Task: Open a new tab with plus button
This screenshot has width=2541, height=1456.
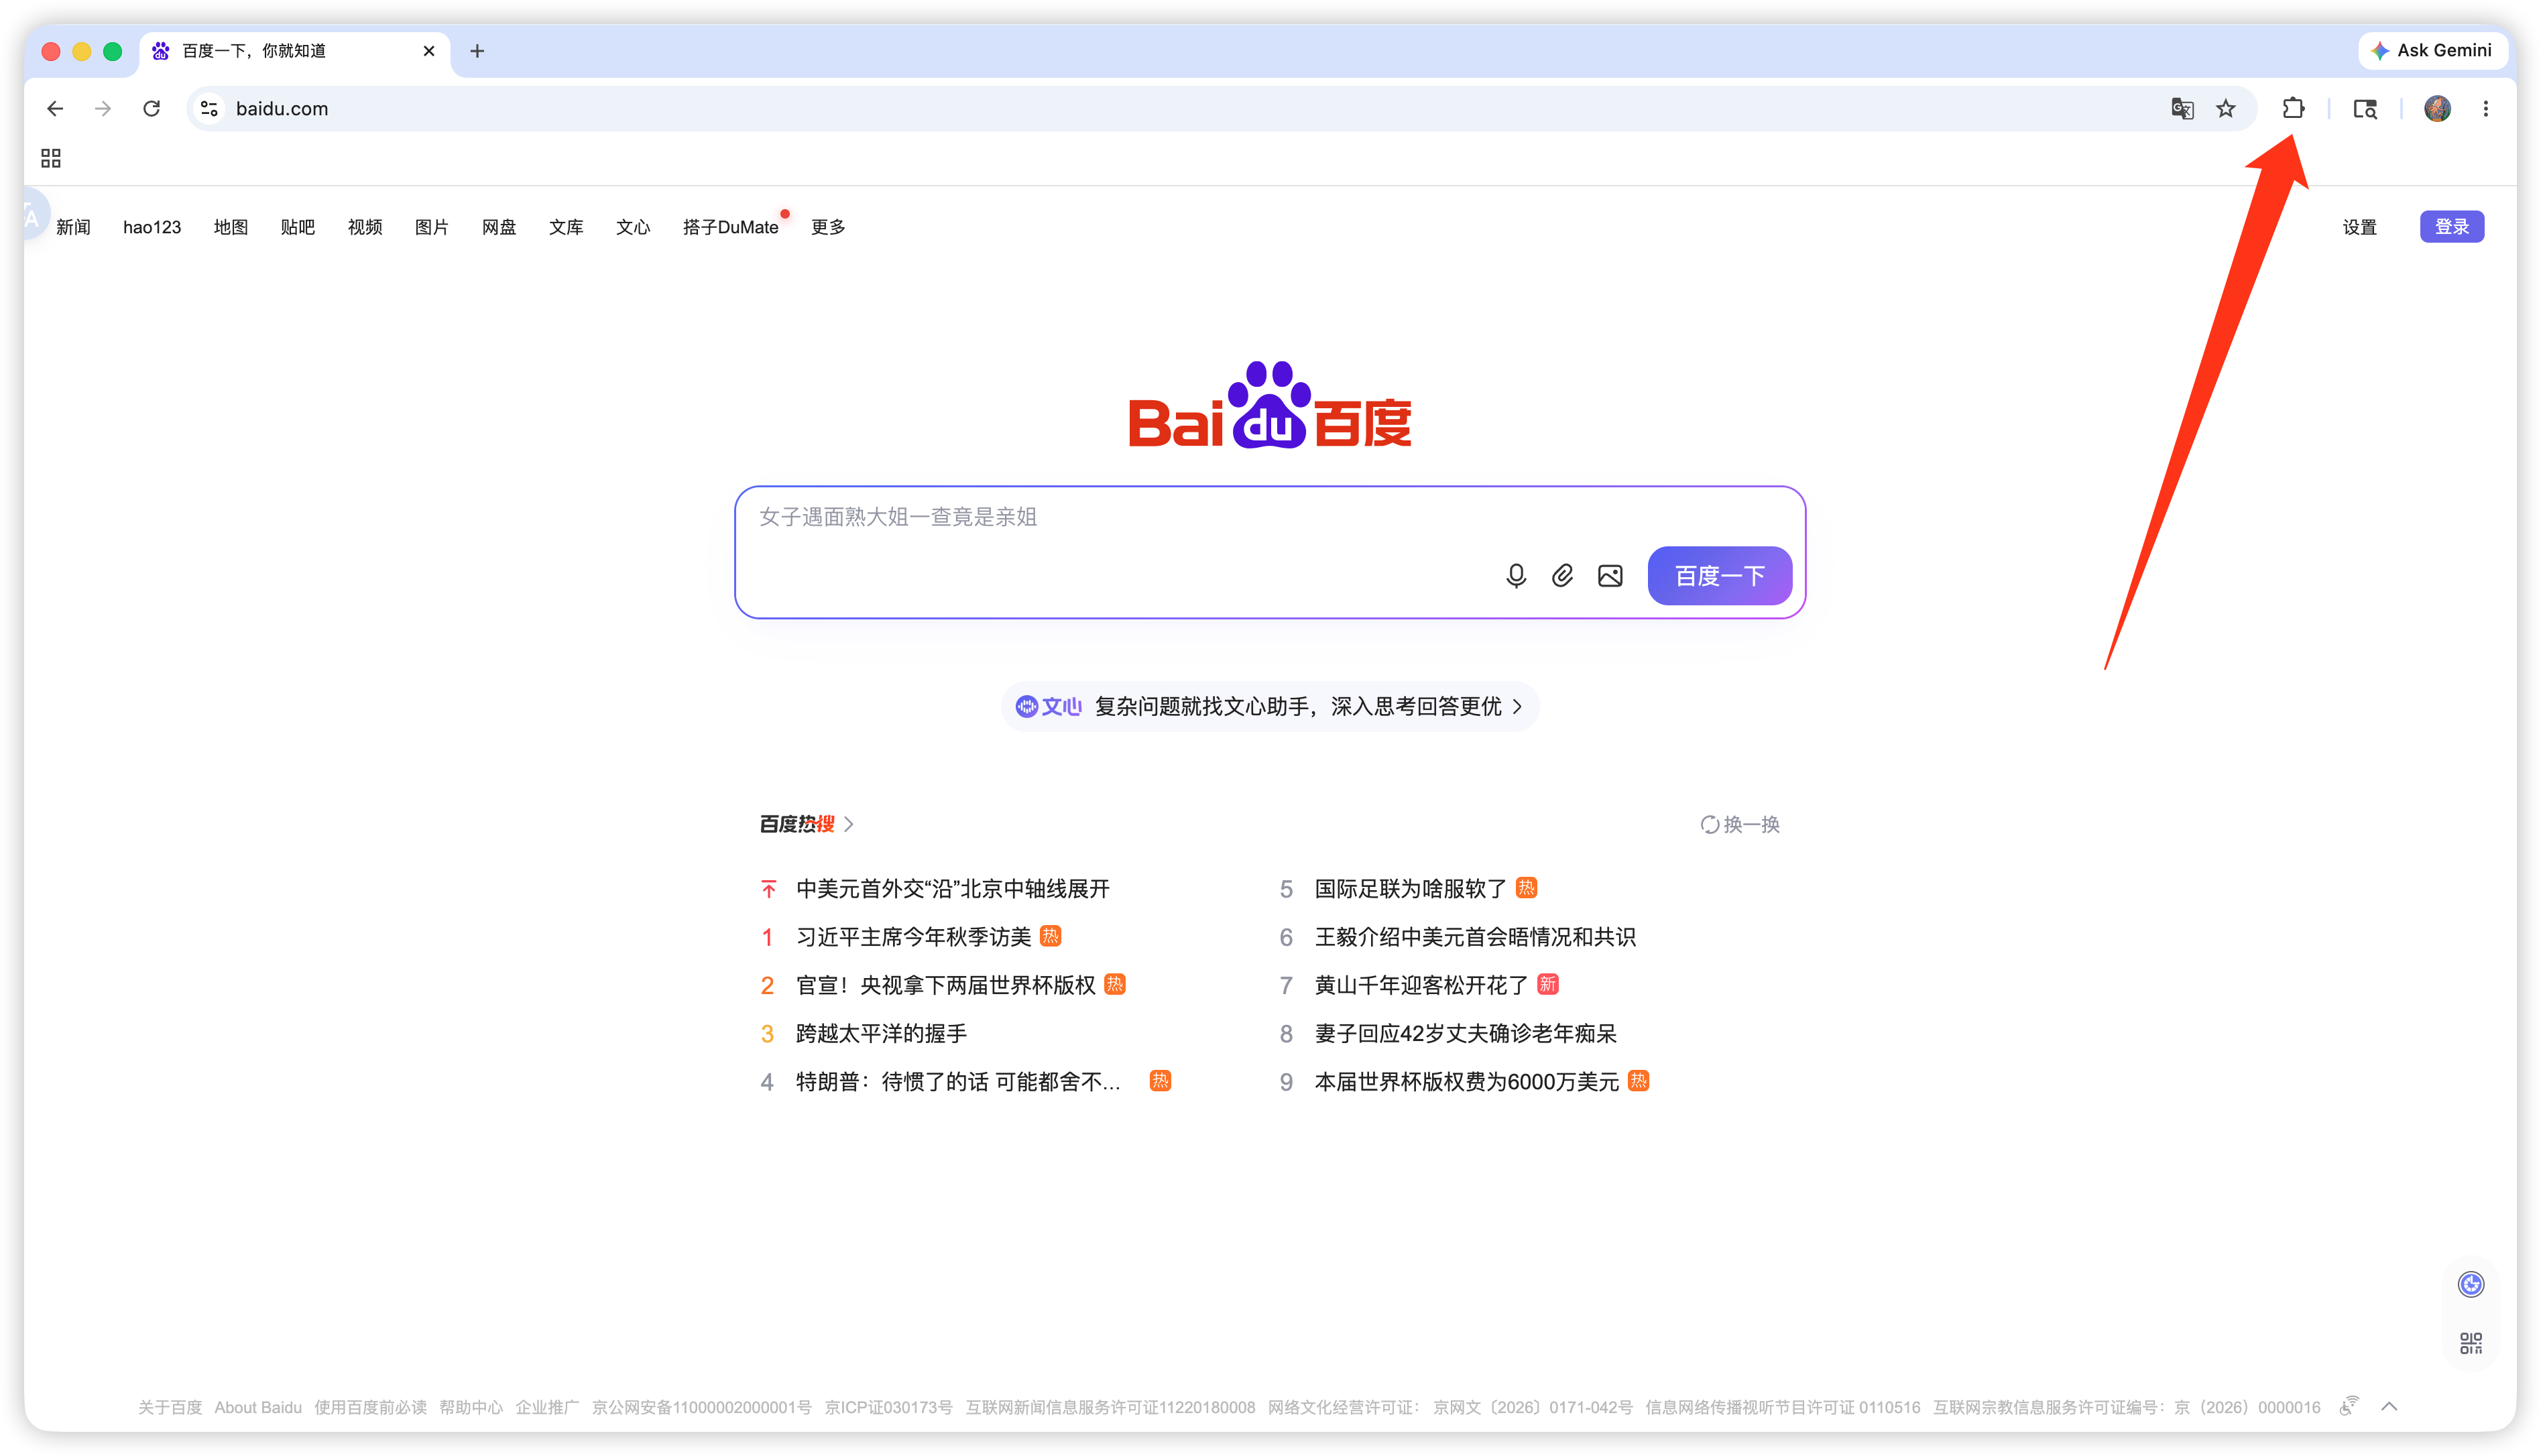Action: pyautogui.click(x=477, y=51)
